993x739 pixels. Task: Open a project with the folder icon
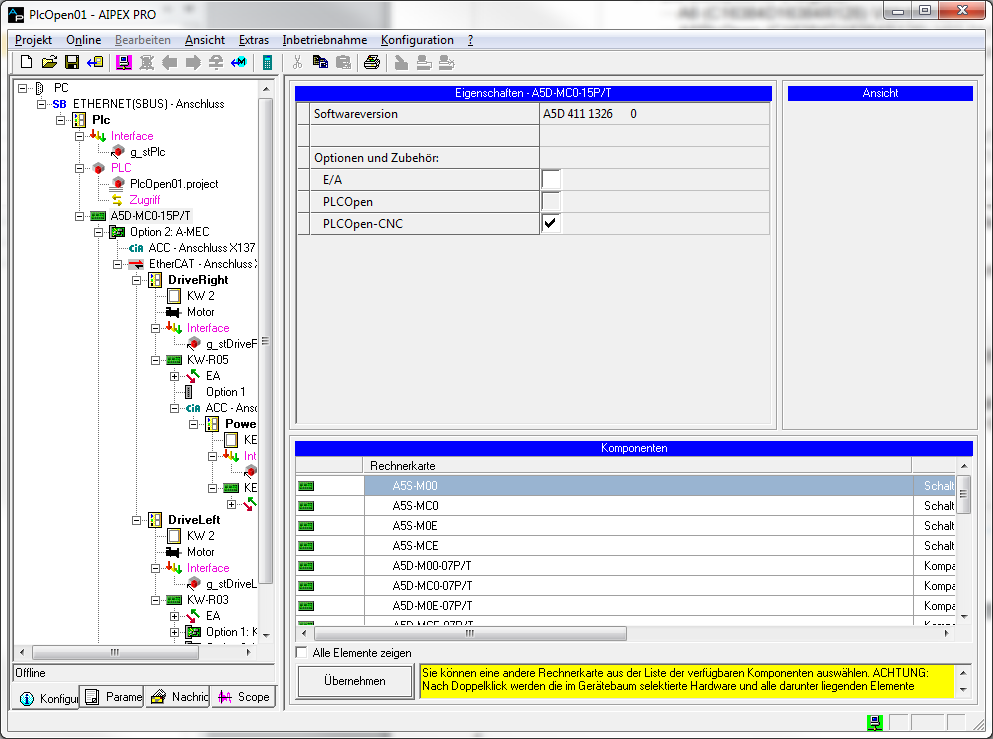[49, 62]
